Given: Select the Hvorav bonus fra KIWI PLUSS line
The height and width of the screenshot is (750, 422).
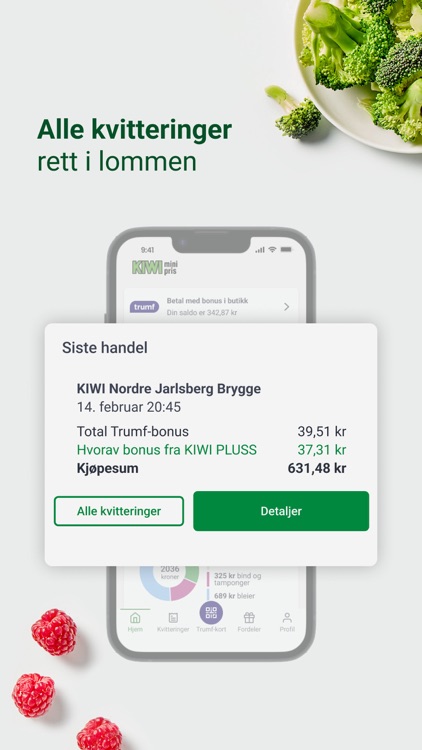Looking at the screenshot, I should (211, 450).
